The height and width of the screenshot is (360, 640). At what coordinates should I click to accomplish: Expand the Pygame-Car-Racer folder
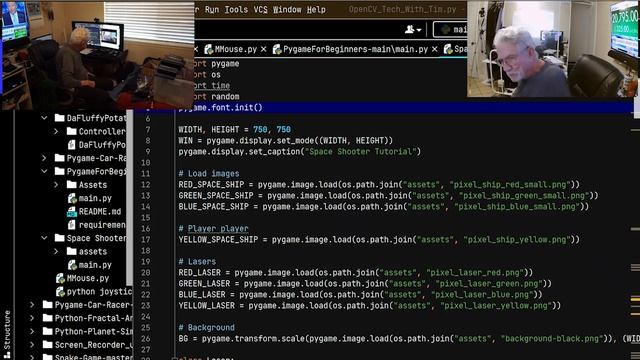click(32, 305)
